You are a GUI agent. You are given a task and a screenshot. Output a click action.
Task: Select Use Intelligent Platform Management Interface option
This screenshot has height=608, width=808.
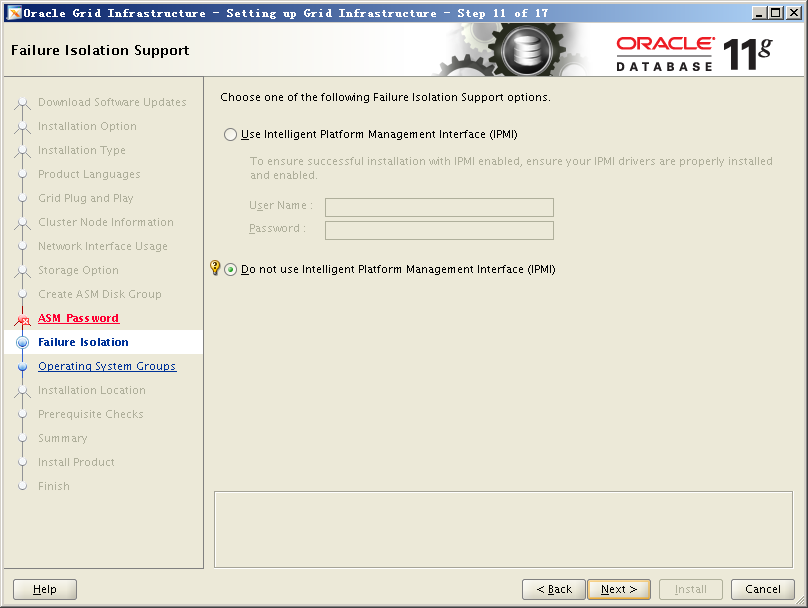231,134
